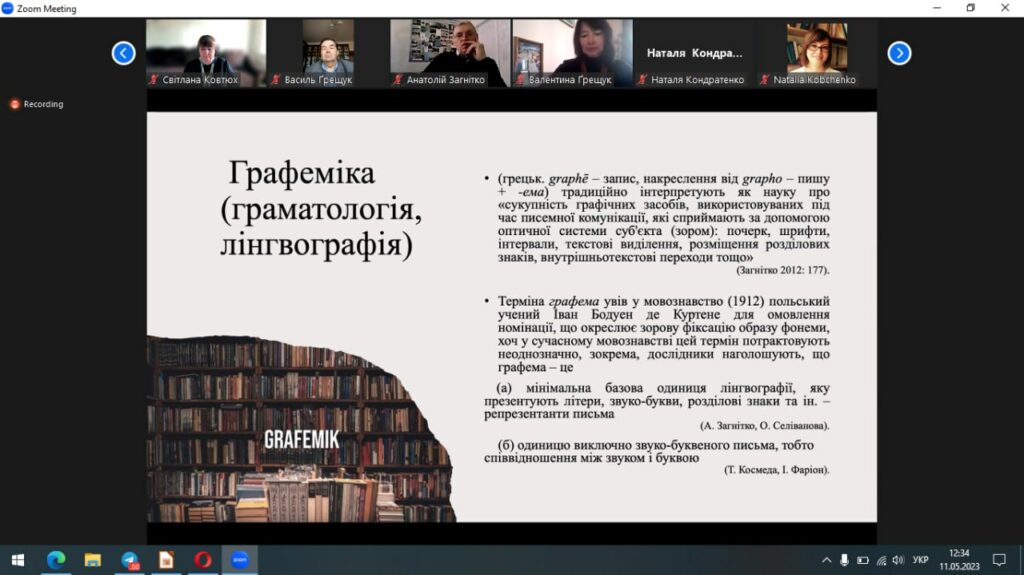Show previous participants with left arrow
The image size is (1024, 575).
(123, 53)
